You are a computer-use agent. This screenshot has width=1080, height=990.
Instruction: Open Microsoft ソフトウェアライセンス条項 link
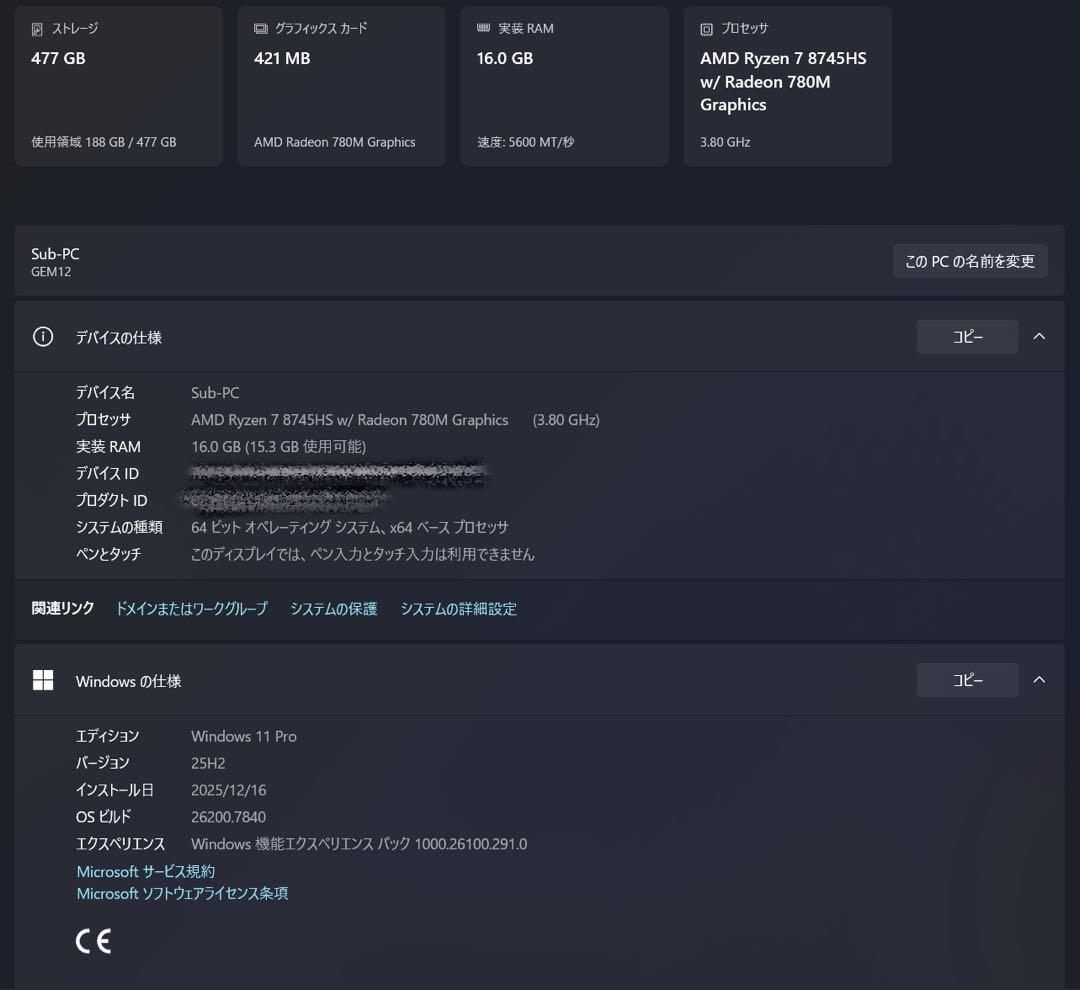(x=183, y=894)
